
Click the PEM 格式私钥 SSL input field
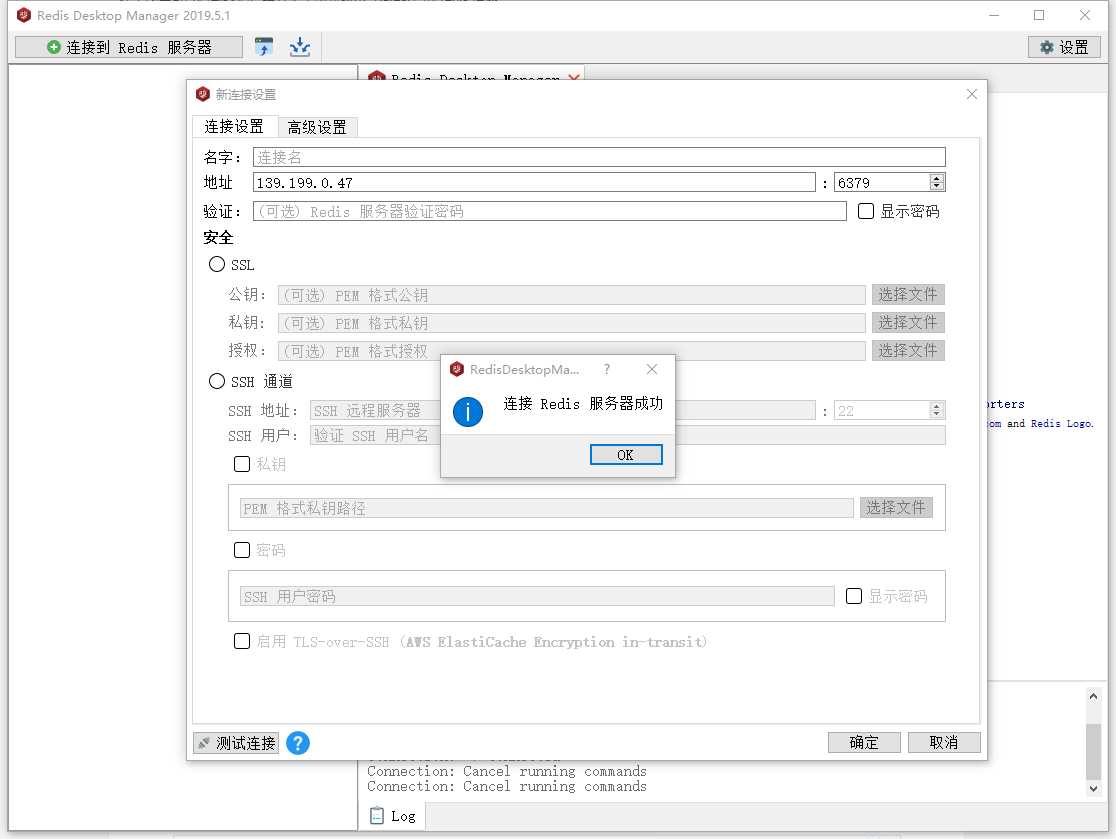point(572,323)
